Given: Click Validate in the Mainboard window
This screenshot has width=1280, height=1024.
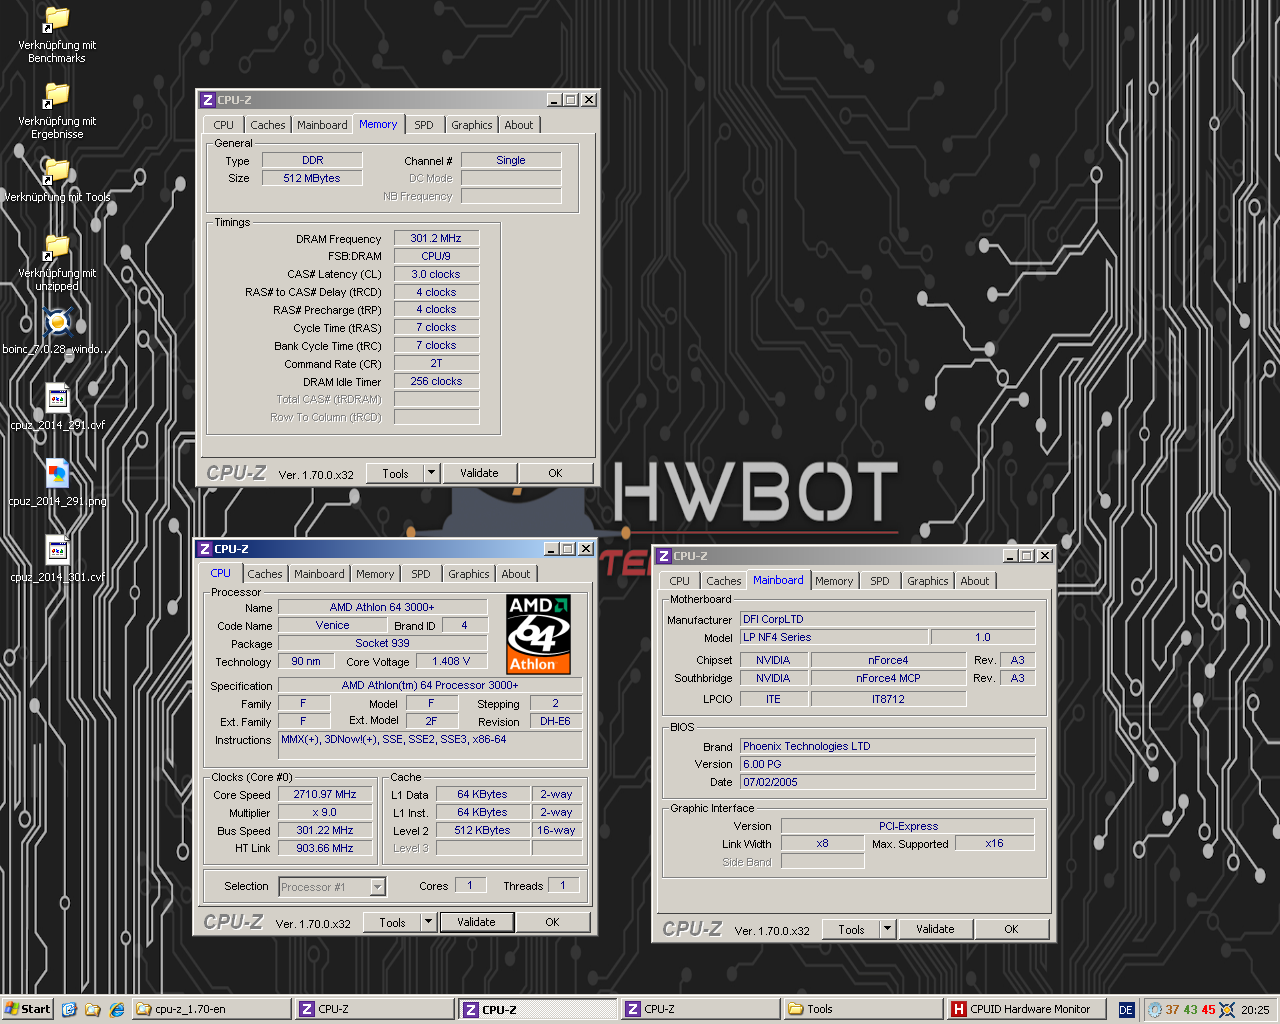Looking at the screenshot, I should pos(935,929).
